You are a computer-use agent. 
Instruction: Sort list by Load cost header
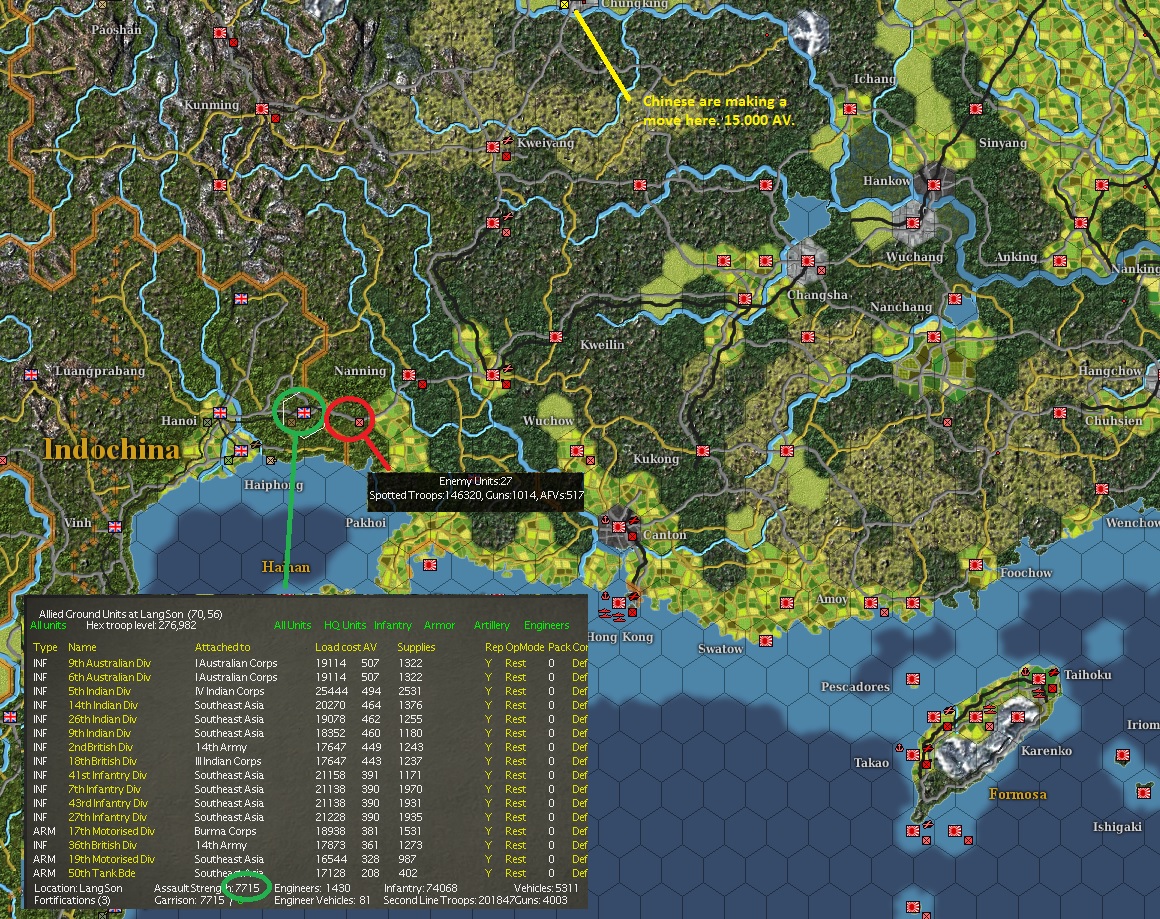(x=338, y=647)
